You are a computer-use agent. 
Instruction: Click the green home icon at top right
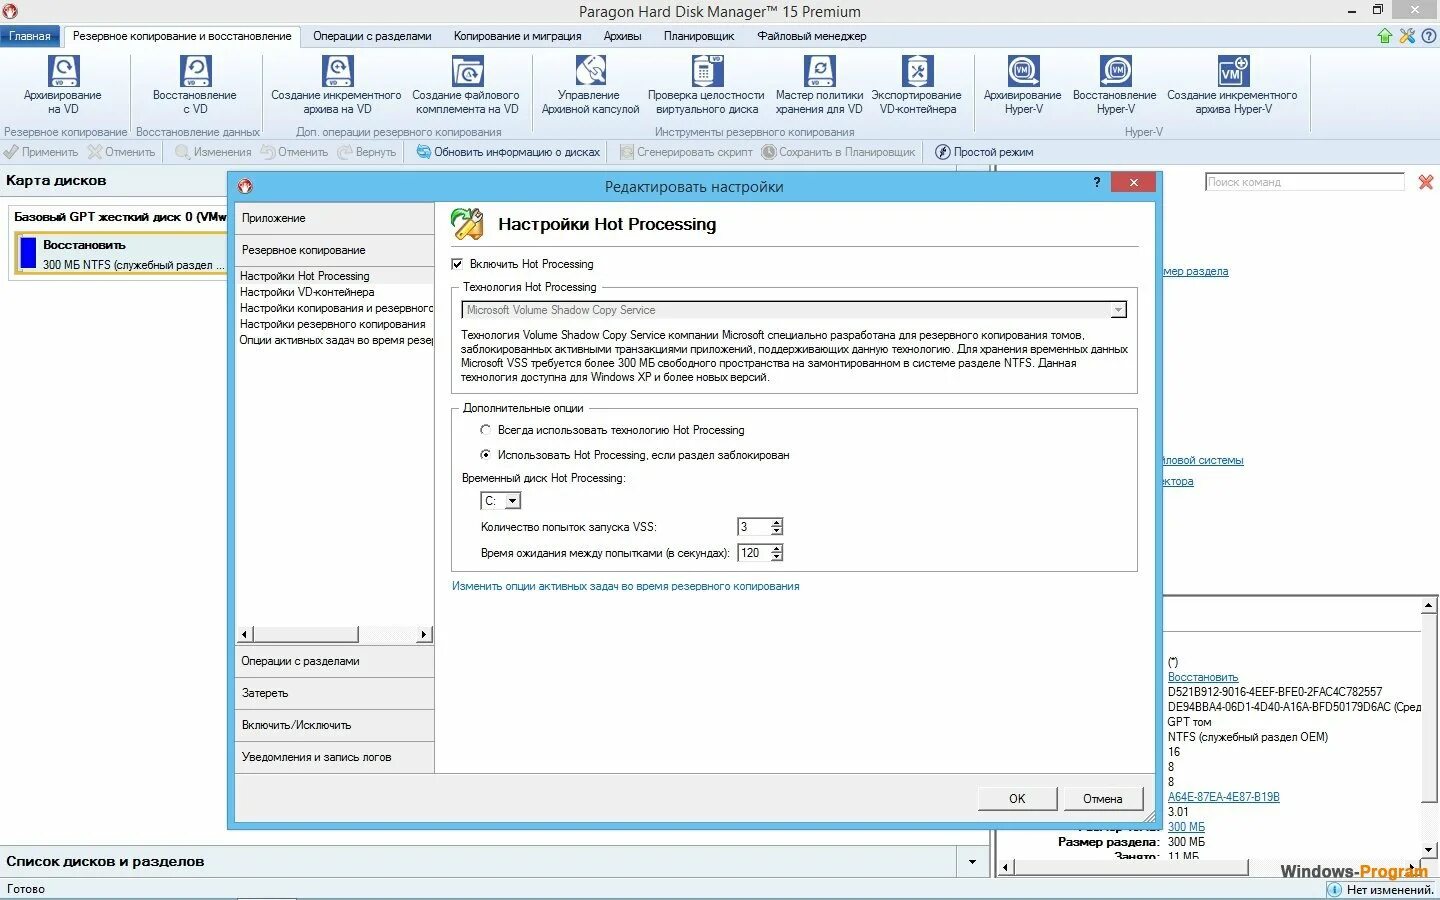(x=1385, y=36)
